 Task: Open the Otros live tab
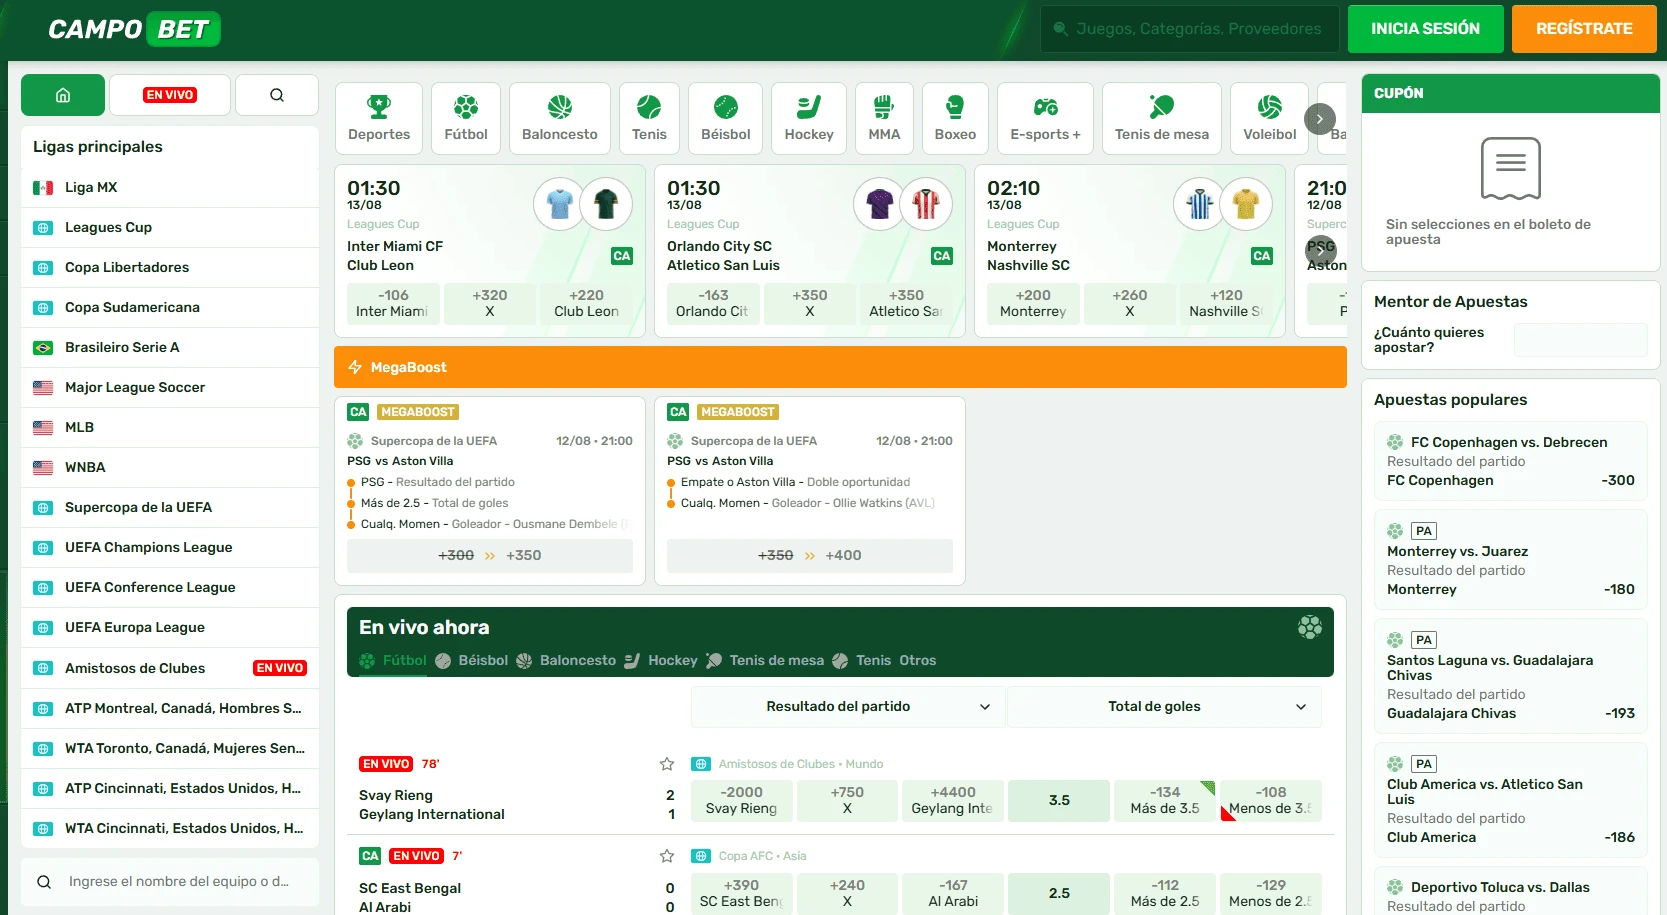pyautogui.click(x=918, y=661)
